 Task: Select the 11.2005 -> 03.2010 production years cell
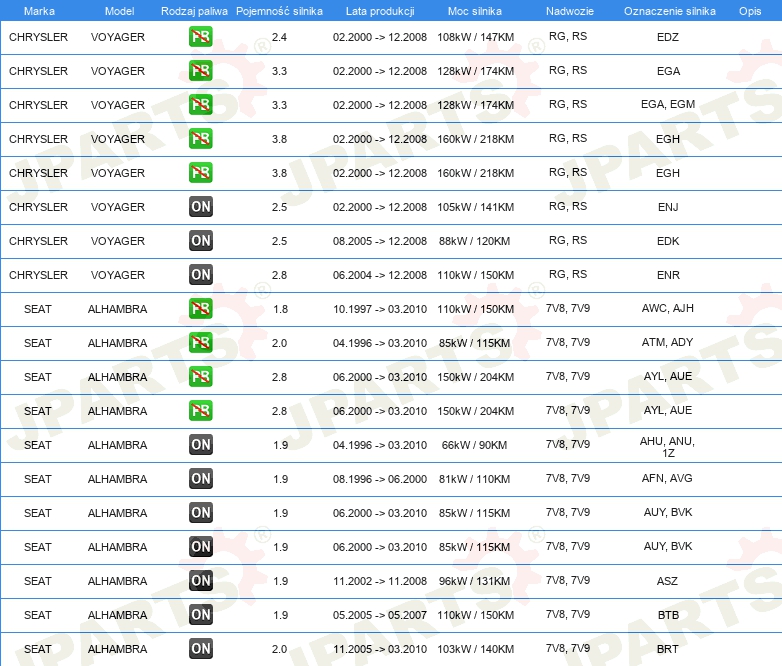pyautogui.click(x=380, y=649)
